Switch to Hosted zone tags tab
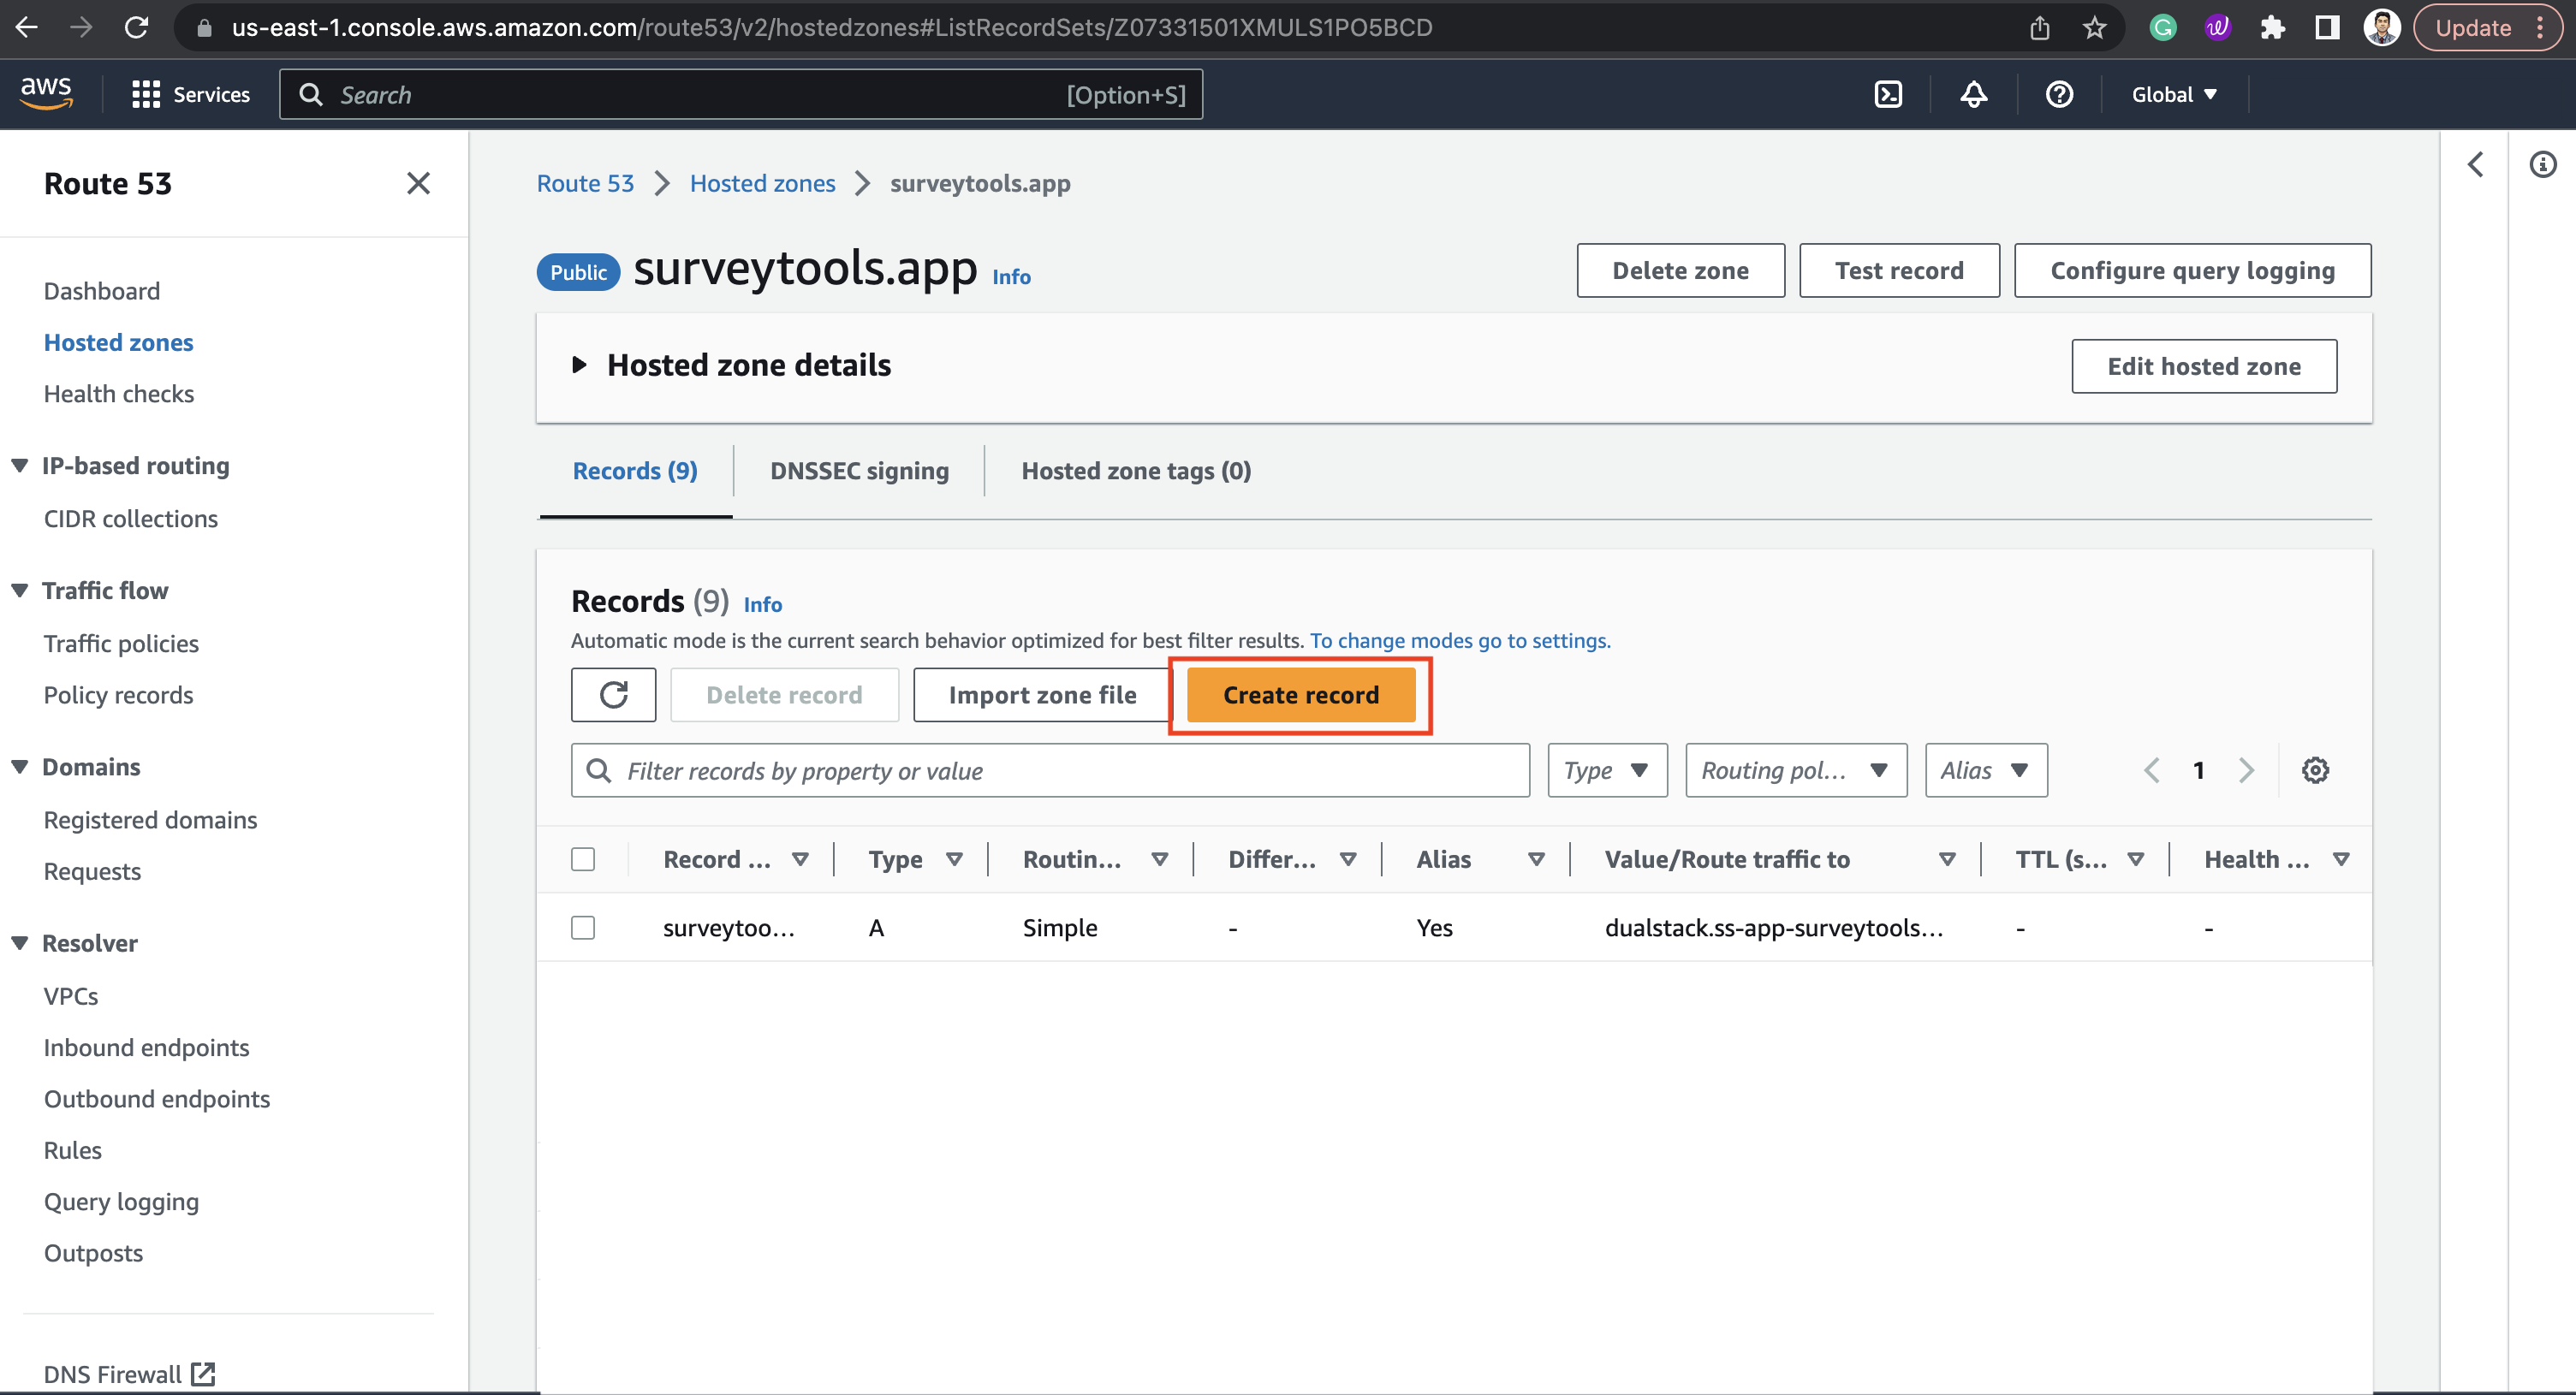The width and height of the screenshot is (2576, 1395). click(1135, 471)
